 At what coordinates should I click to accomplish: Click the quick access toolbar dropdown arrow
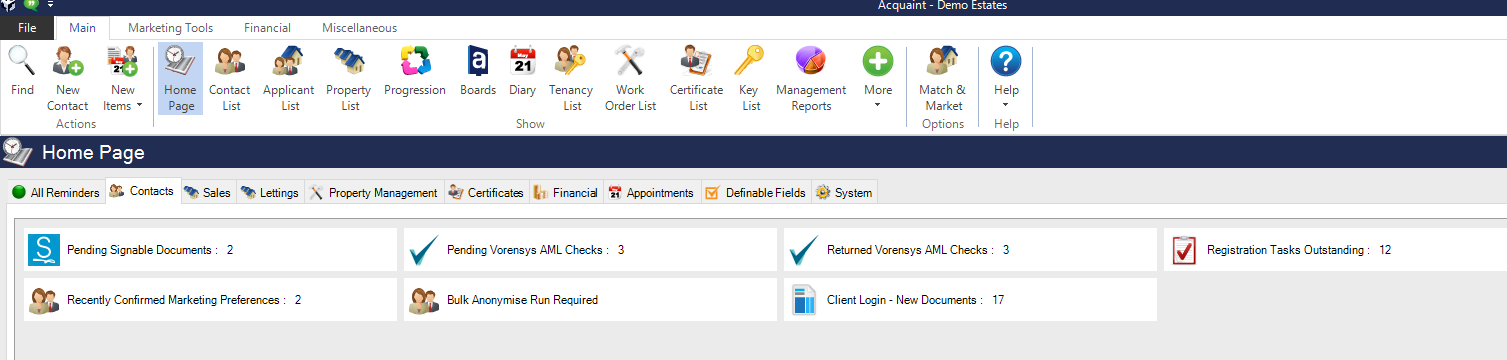(x=51, y=5)
